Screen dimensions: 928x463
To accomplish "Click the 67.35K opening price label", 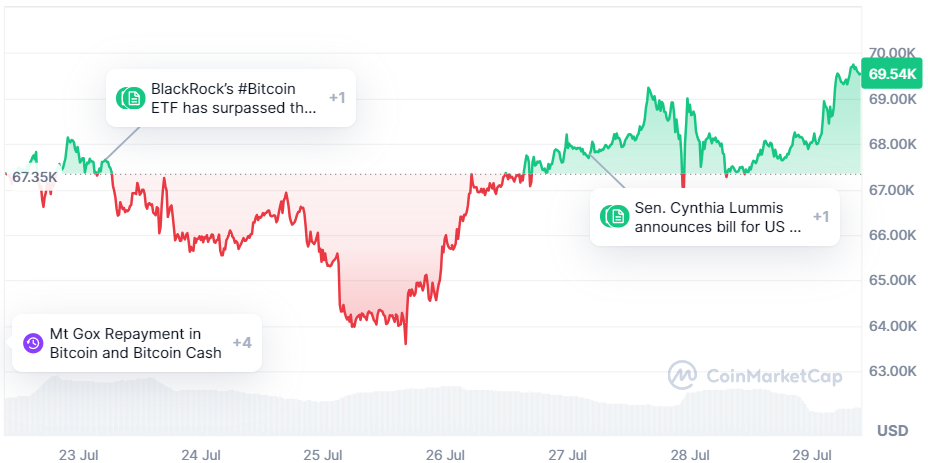I will coord(34,177).
